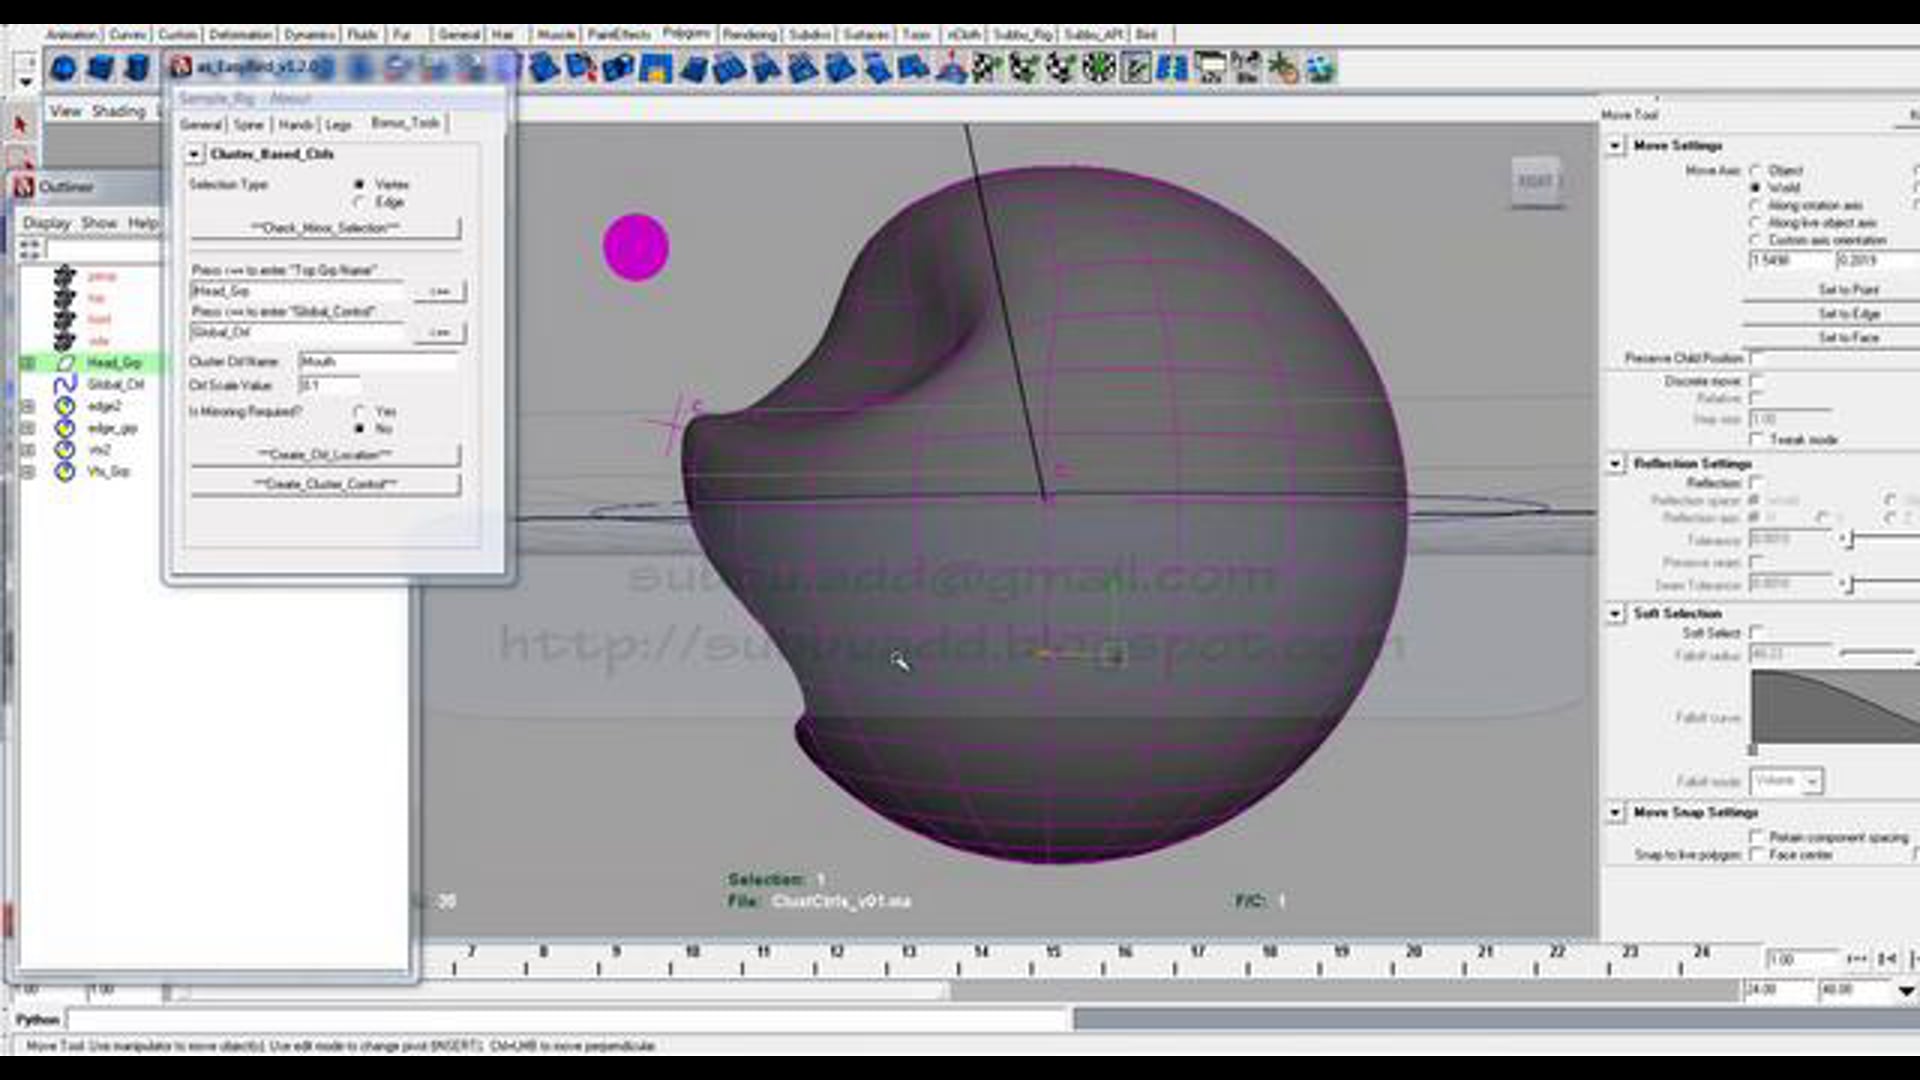Click the yellow-and-blue polygon shelf icon
Viewport: 1920px width, 1080px height.
tap(656, 68)
